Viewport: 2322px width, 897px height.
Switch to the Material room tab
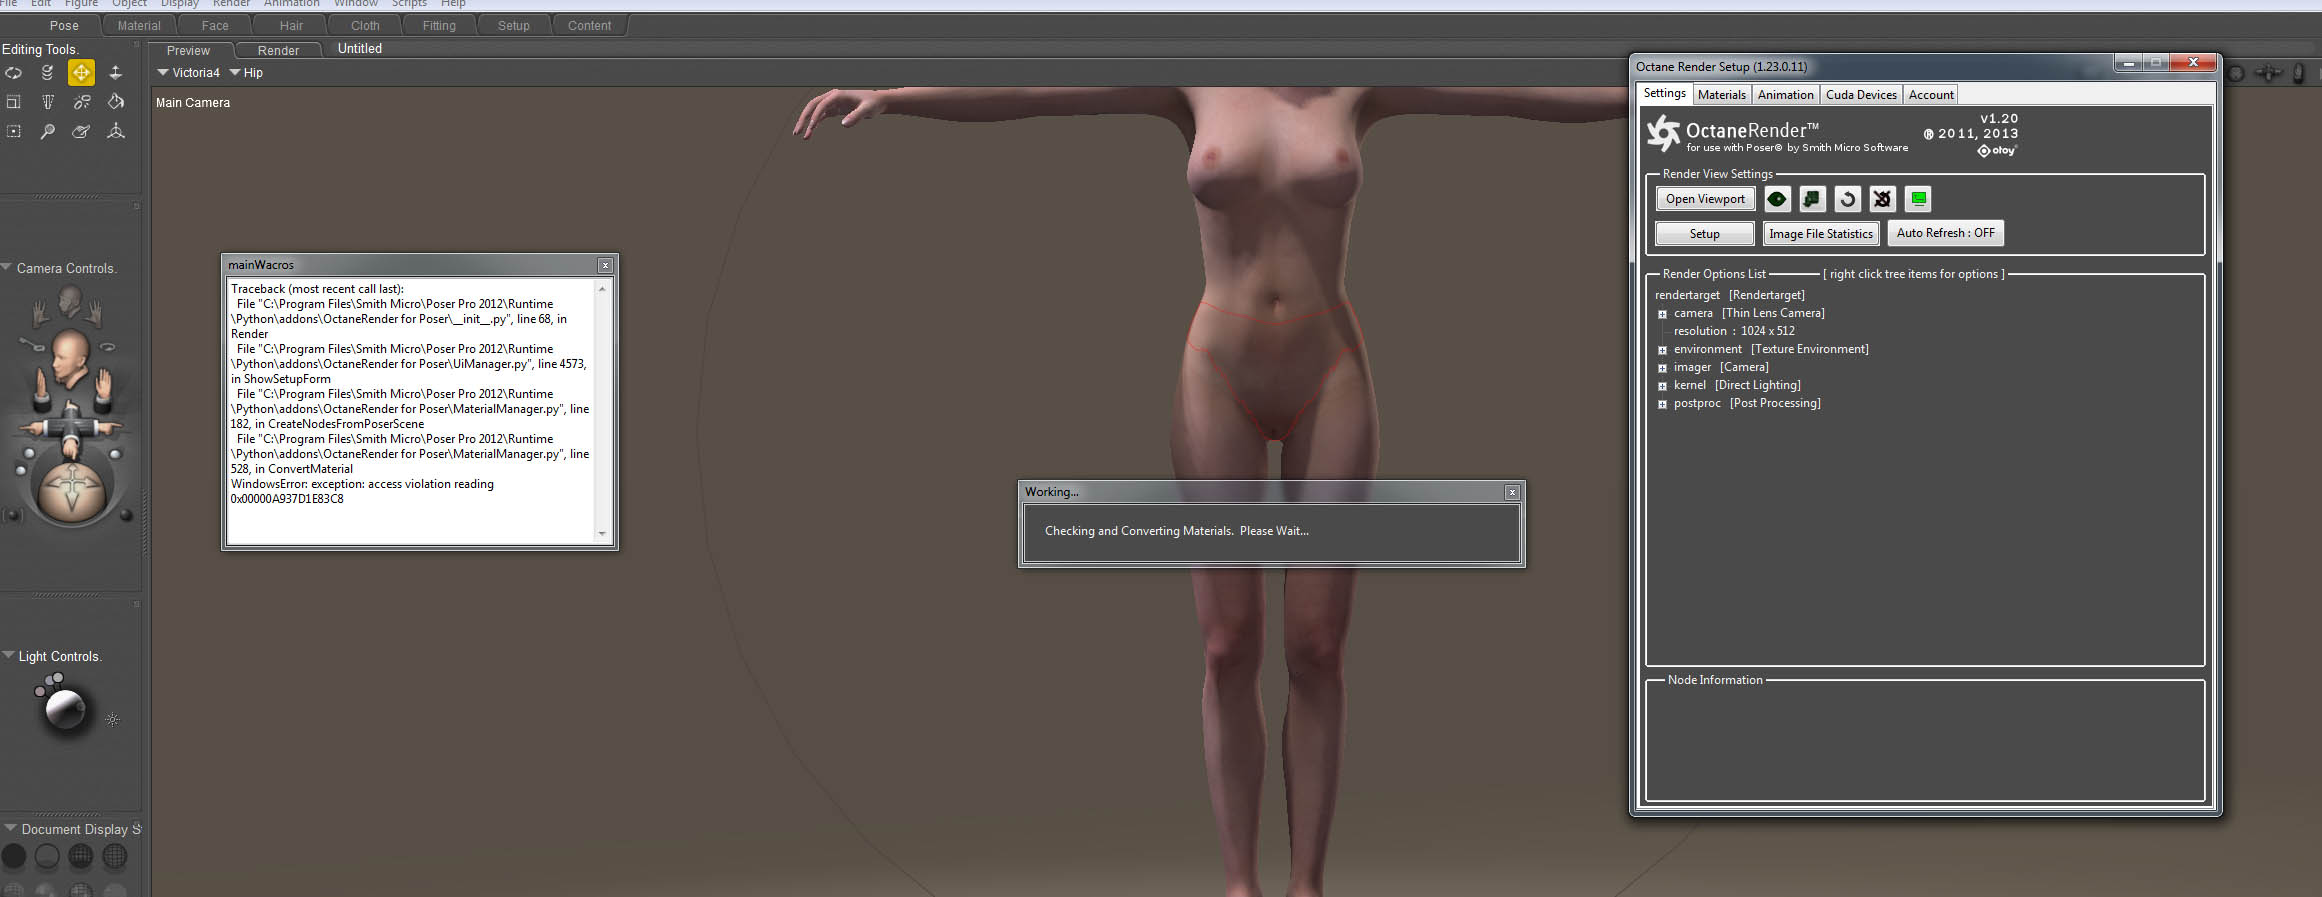[139, 26]
